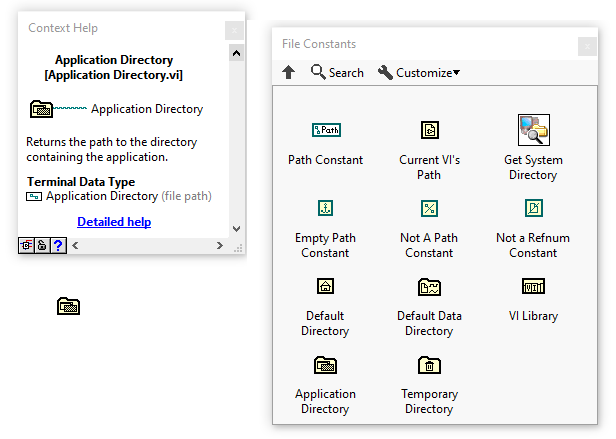Click the 'Application Directory [Application Directory.vi]' title

(x=114, y=67)
